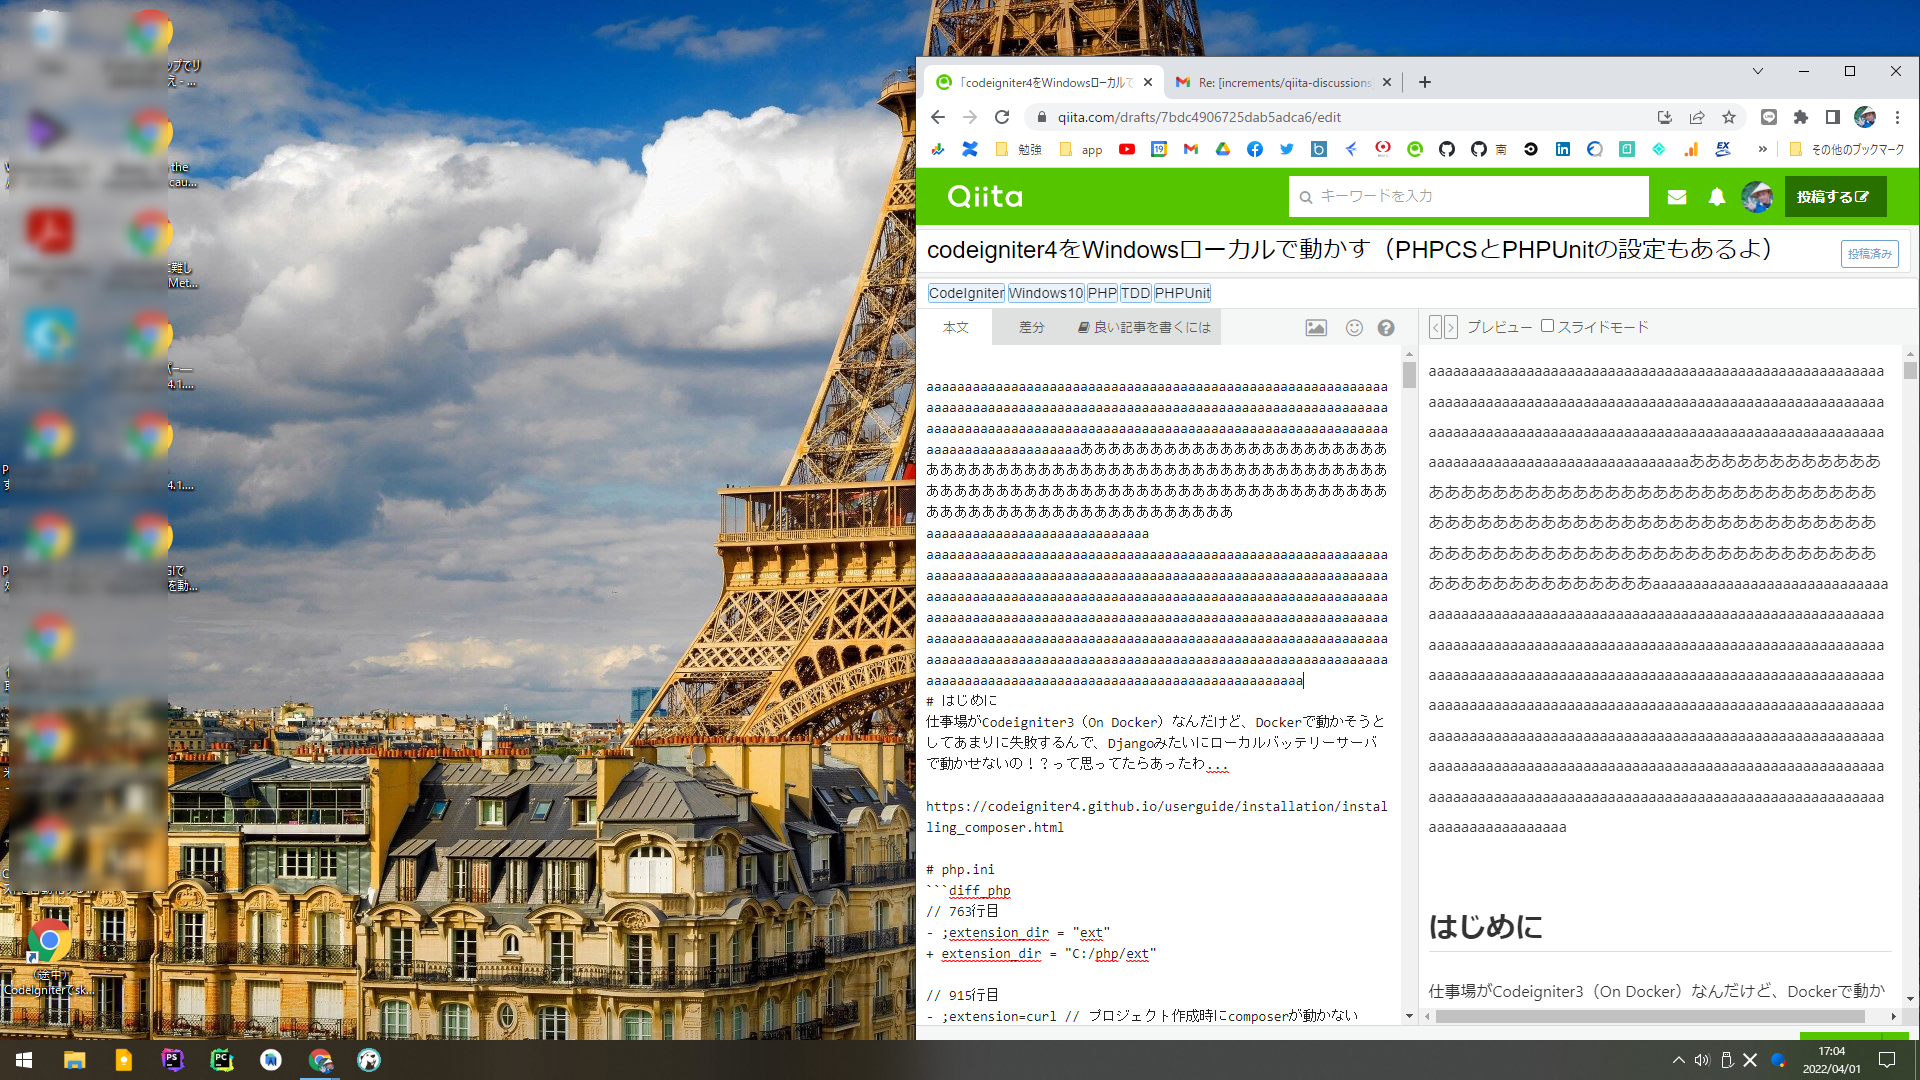Click the Windows Start button
Image resolution: width=1920 pixels, height=1080 pixels.
click(24, 1060)
